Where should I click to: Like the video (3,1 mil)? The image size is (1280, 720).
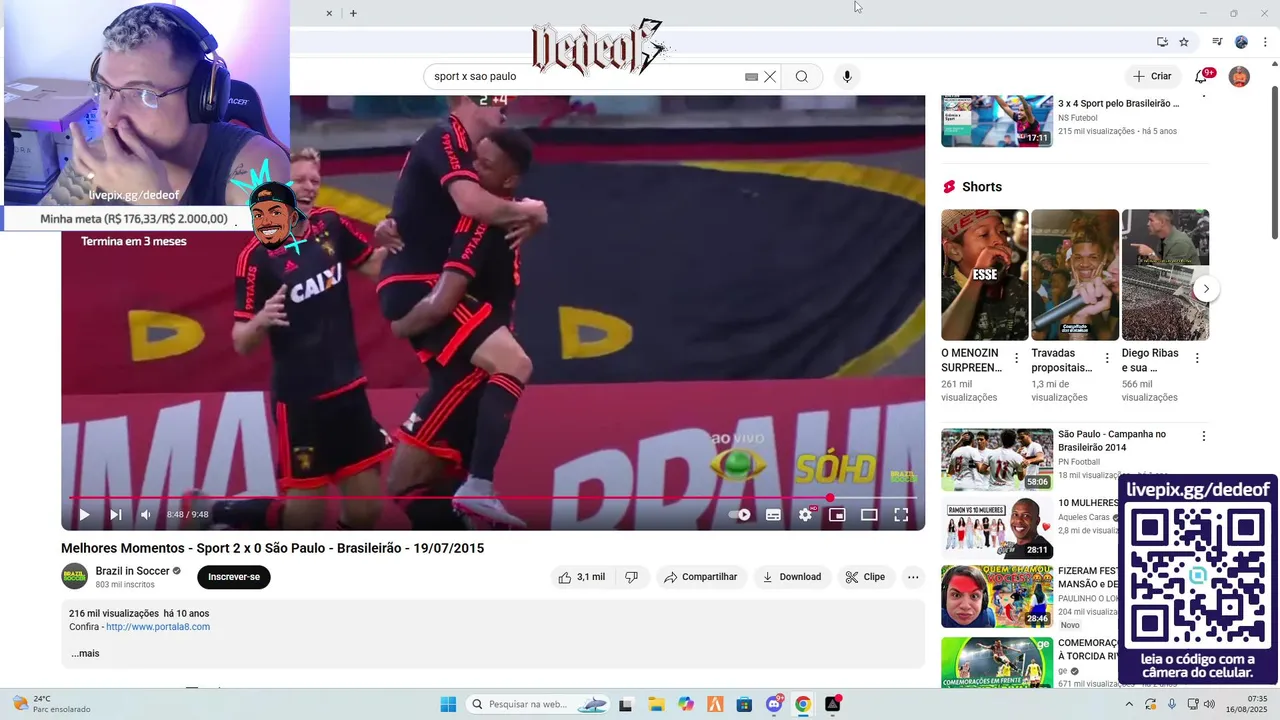(x=581, y=577)
